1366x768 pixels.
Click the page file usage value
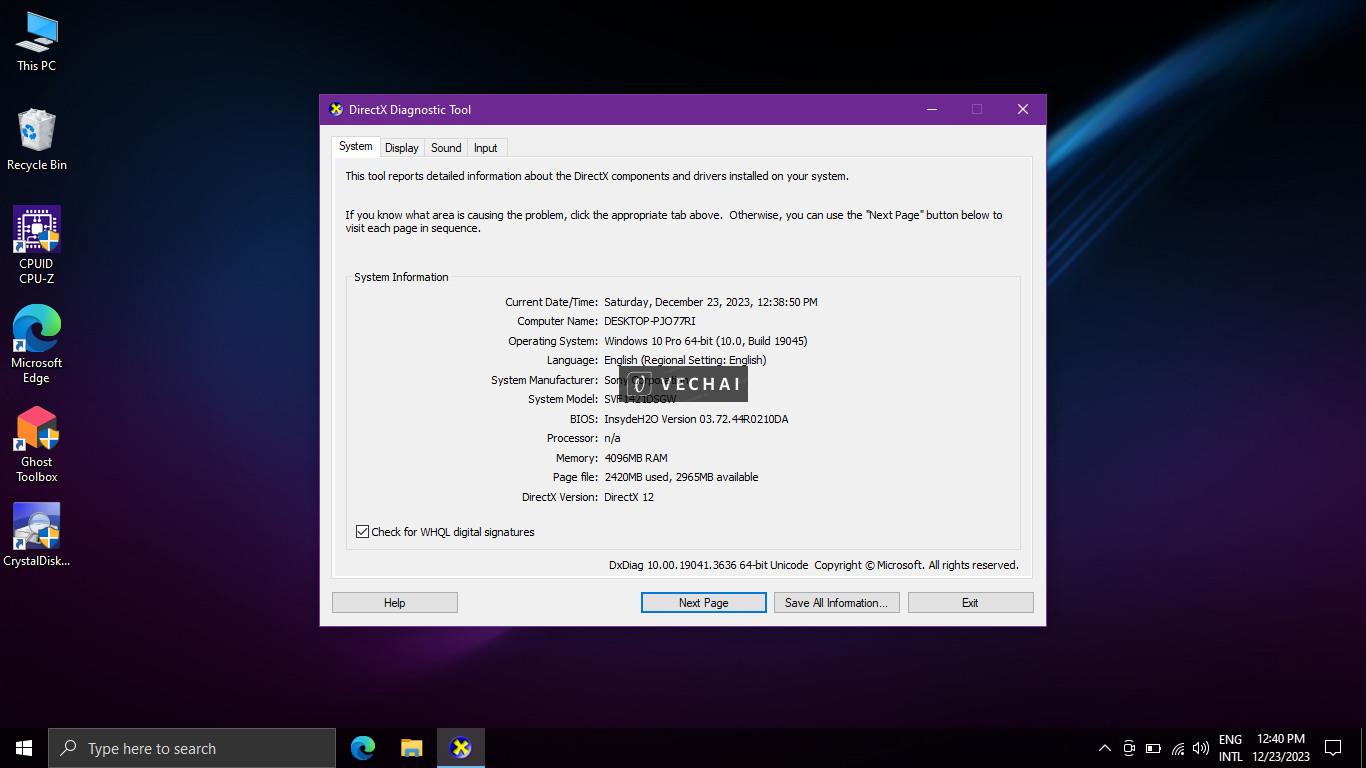681,477
